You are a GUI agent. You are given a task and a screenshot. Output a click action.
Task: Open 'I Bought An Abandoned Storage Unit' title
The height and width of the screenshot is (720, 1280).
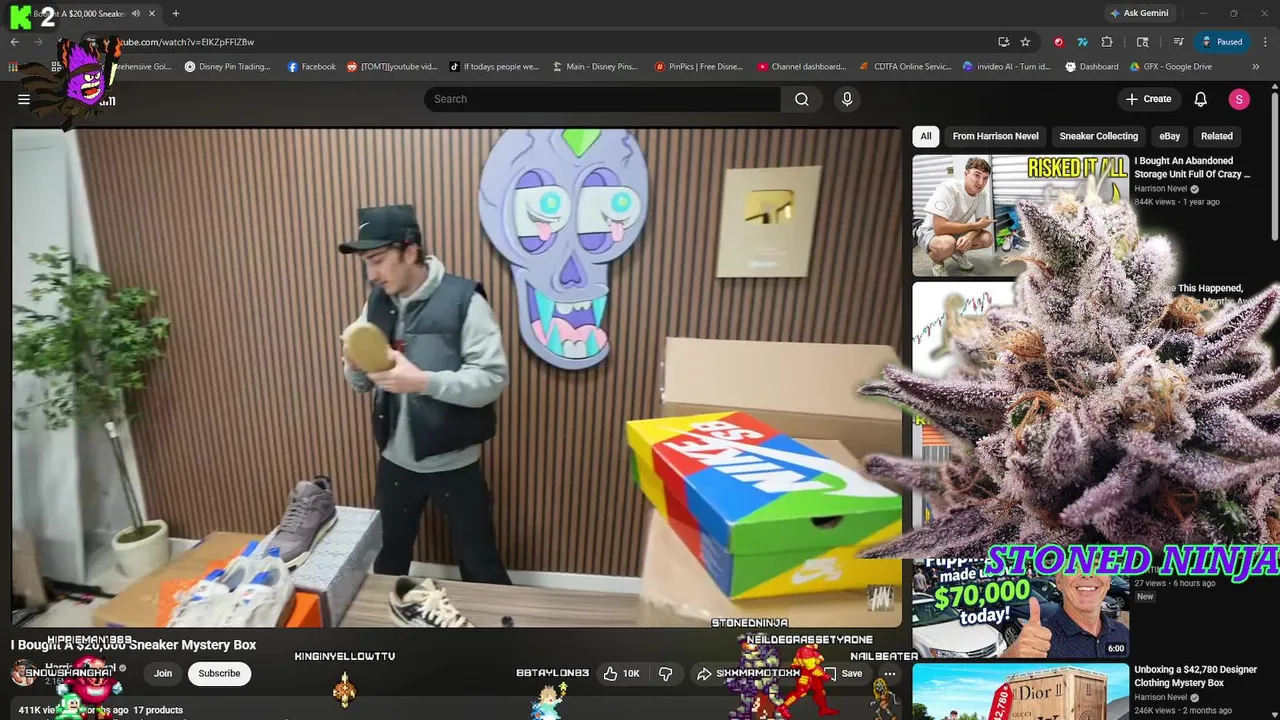(1192, 167)
